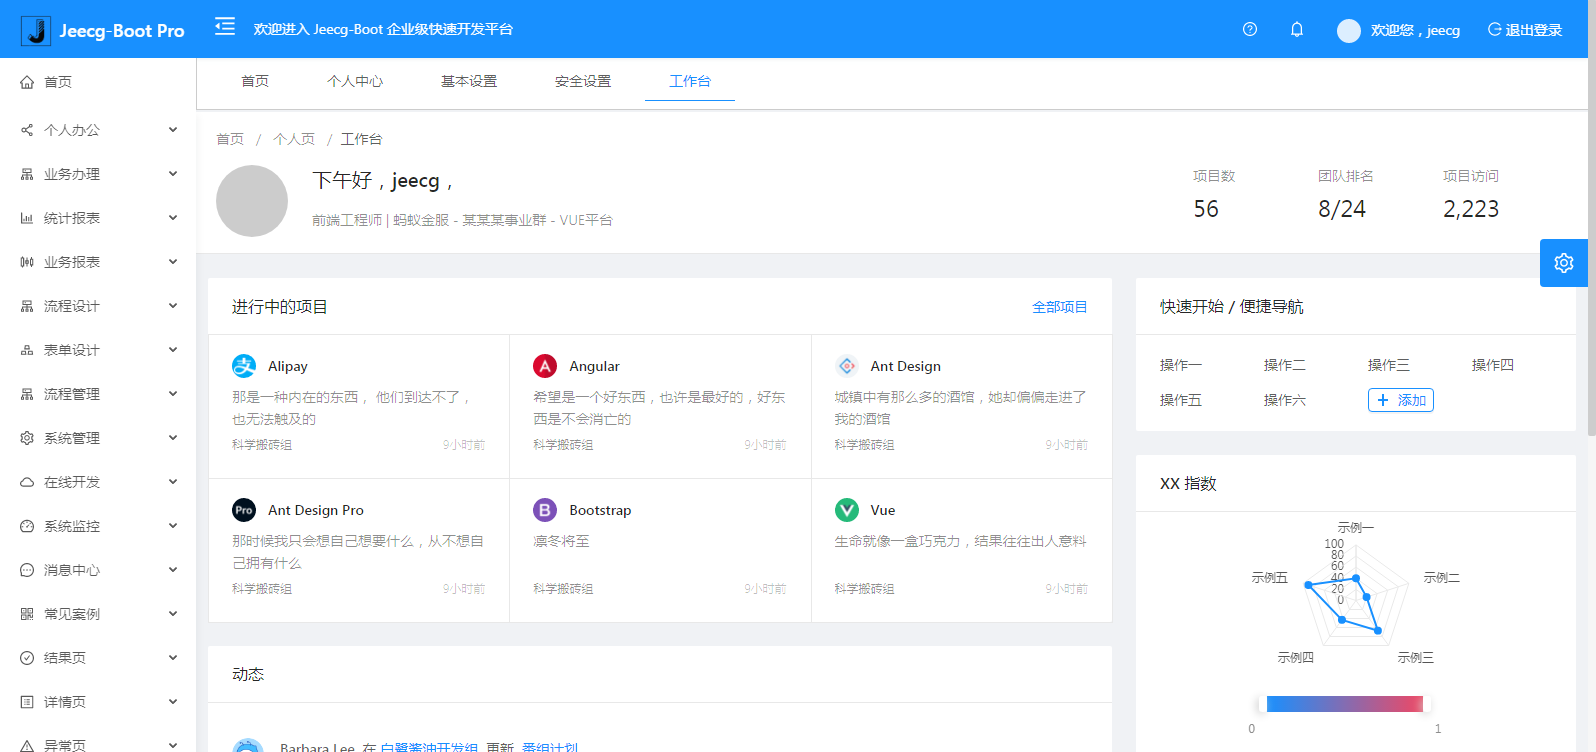
Task: Click the Angular project logo
Action: point(545,366)
